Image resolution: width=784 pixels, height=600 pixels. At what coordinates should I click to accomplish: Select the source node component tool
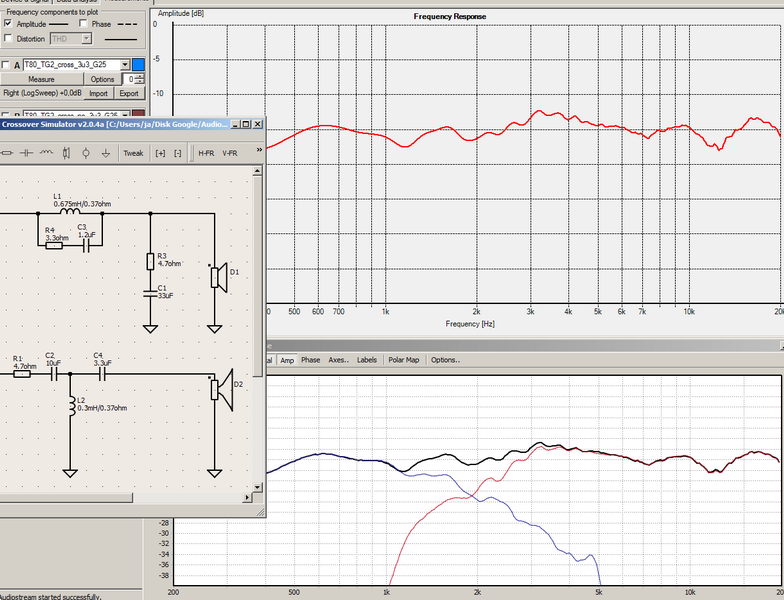click(x=86, y=153)
